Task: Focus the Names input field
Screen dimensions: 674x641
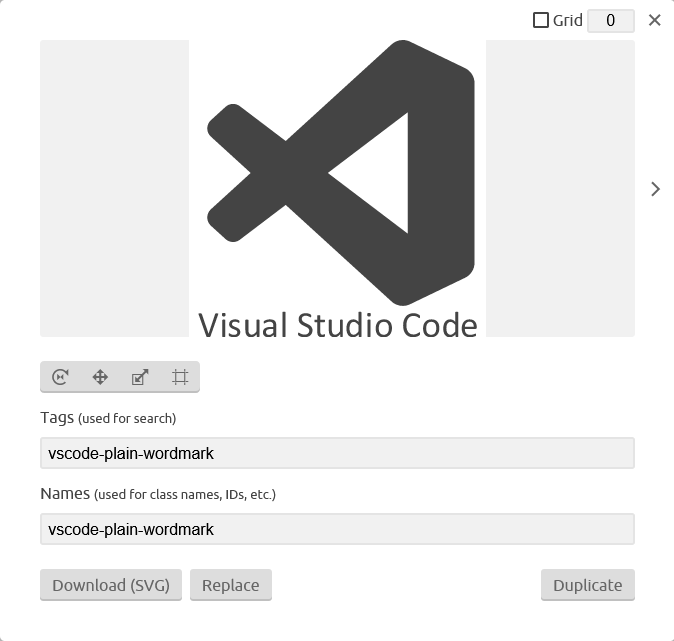Action: click(x=337, y=529)
